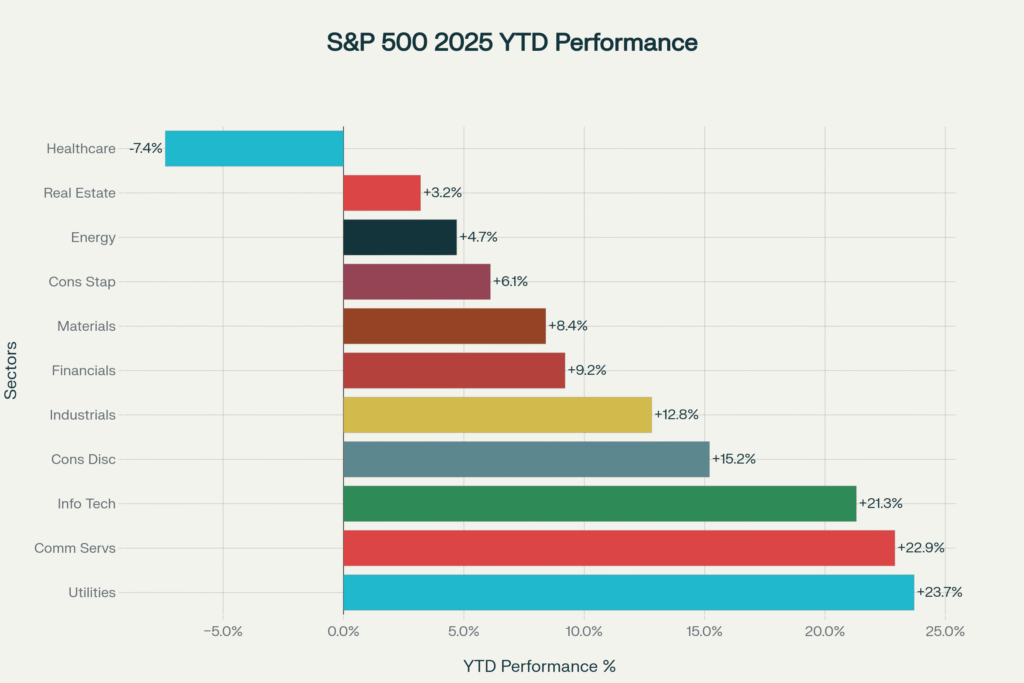
Task: Select the Real Estate bar
Action: (381, 193)
